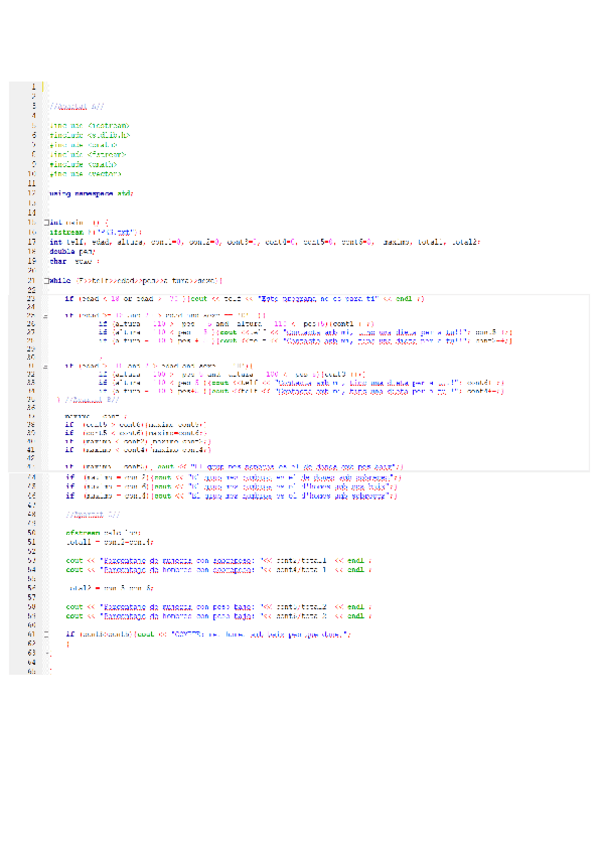Select line number 50 in the gutter

[33, 532]
